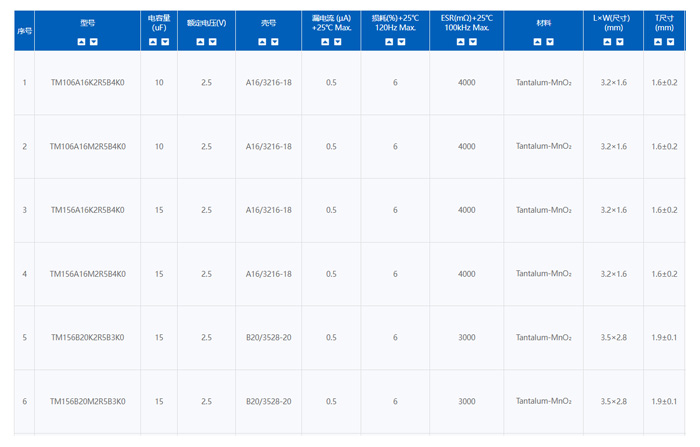Sort 壳号 column ascending
This screenshot has height=447, width=700.
click(x=262, y=42)
